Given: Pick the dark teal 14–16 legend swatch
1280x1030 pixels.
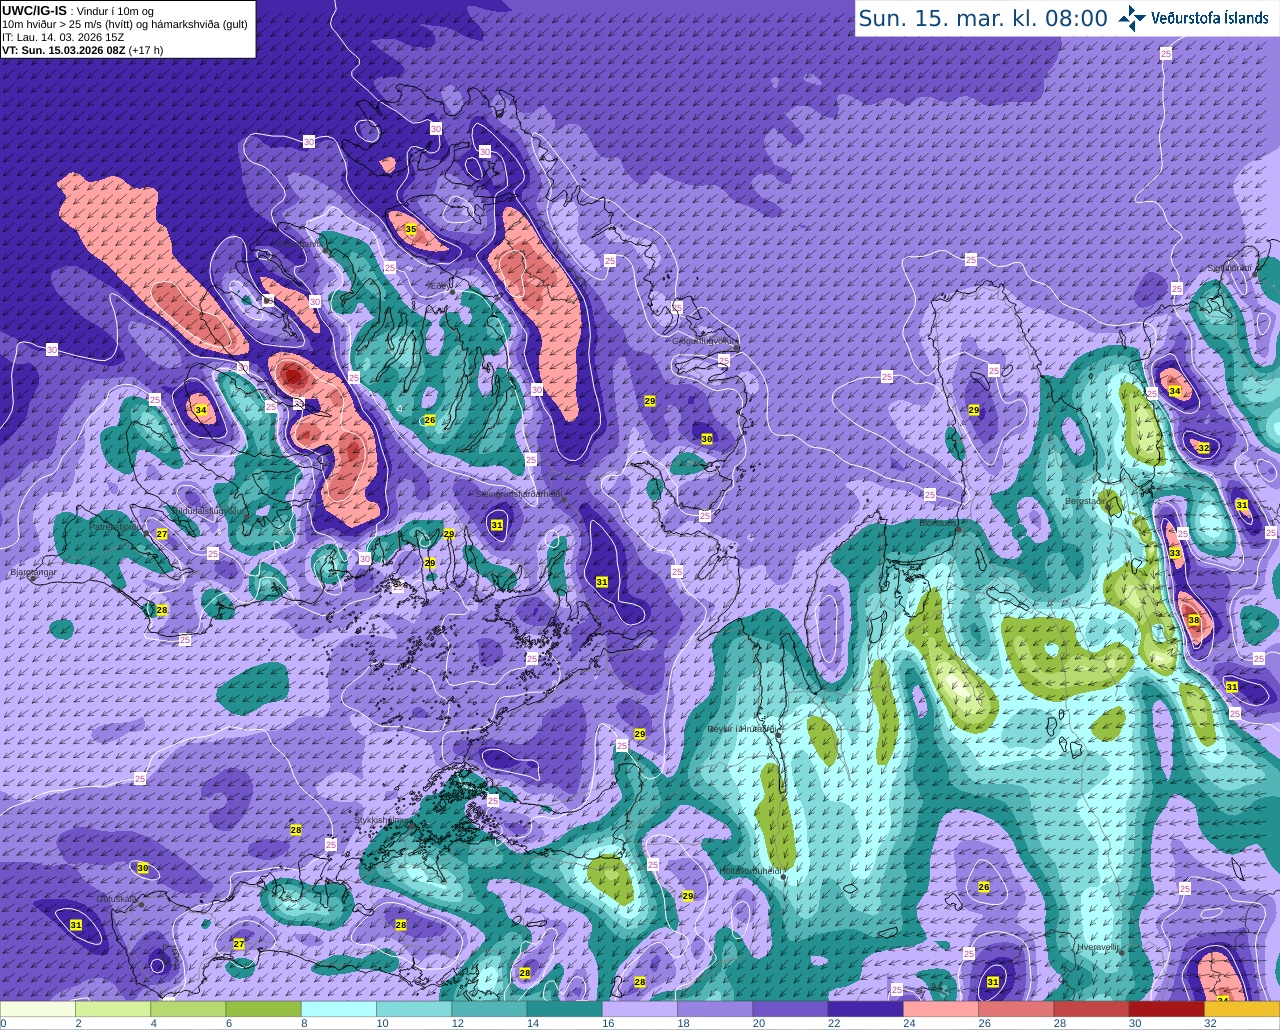Looking at the screenshot, I should pos(564,1009).
